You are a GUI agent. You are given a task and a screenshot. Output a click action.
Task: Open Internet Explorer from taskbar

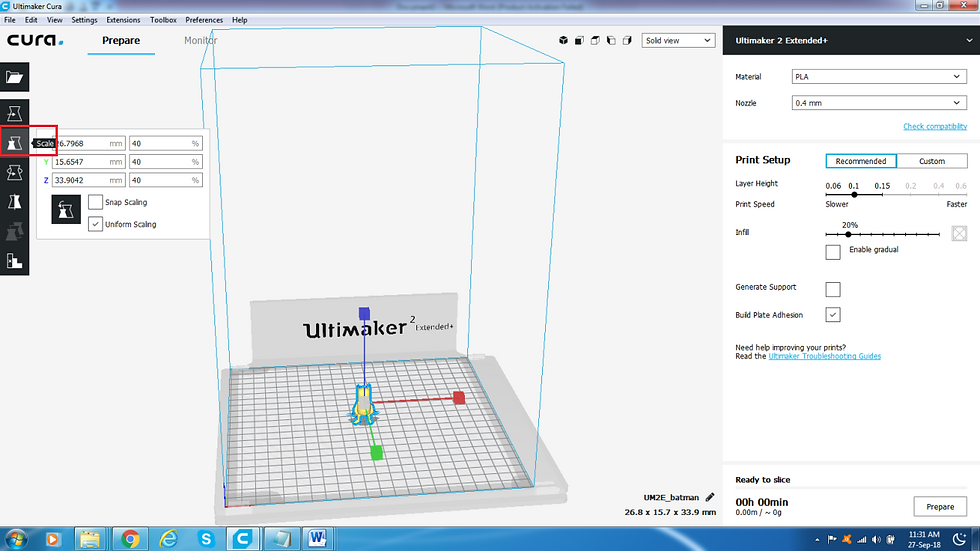click(x=168, y=539)
